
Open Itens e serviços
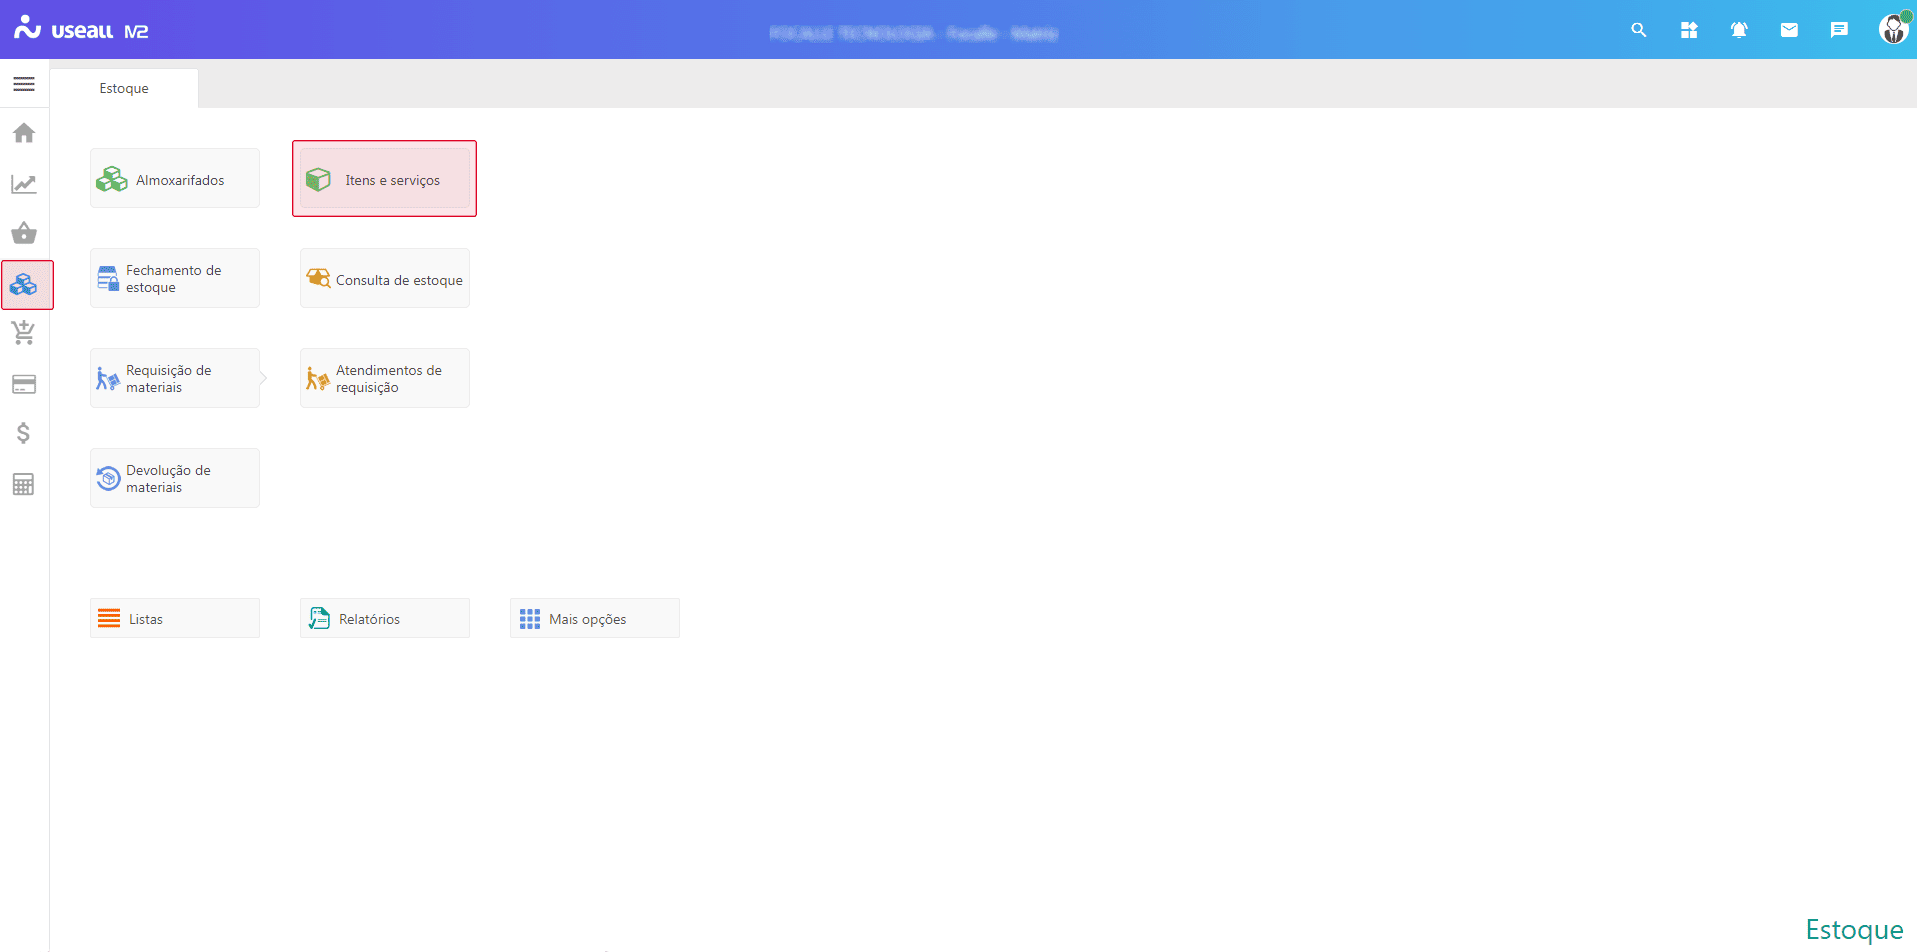pos(385,179)
